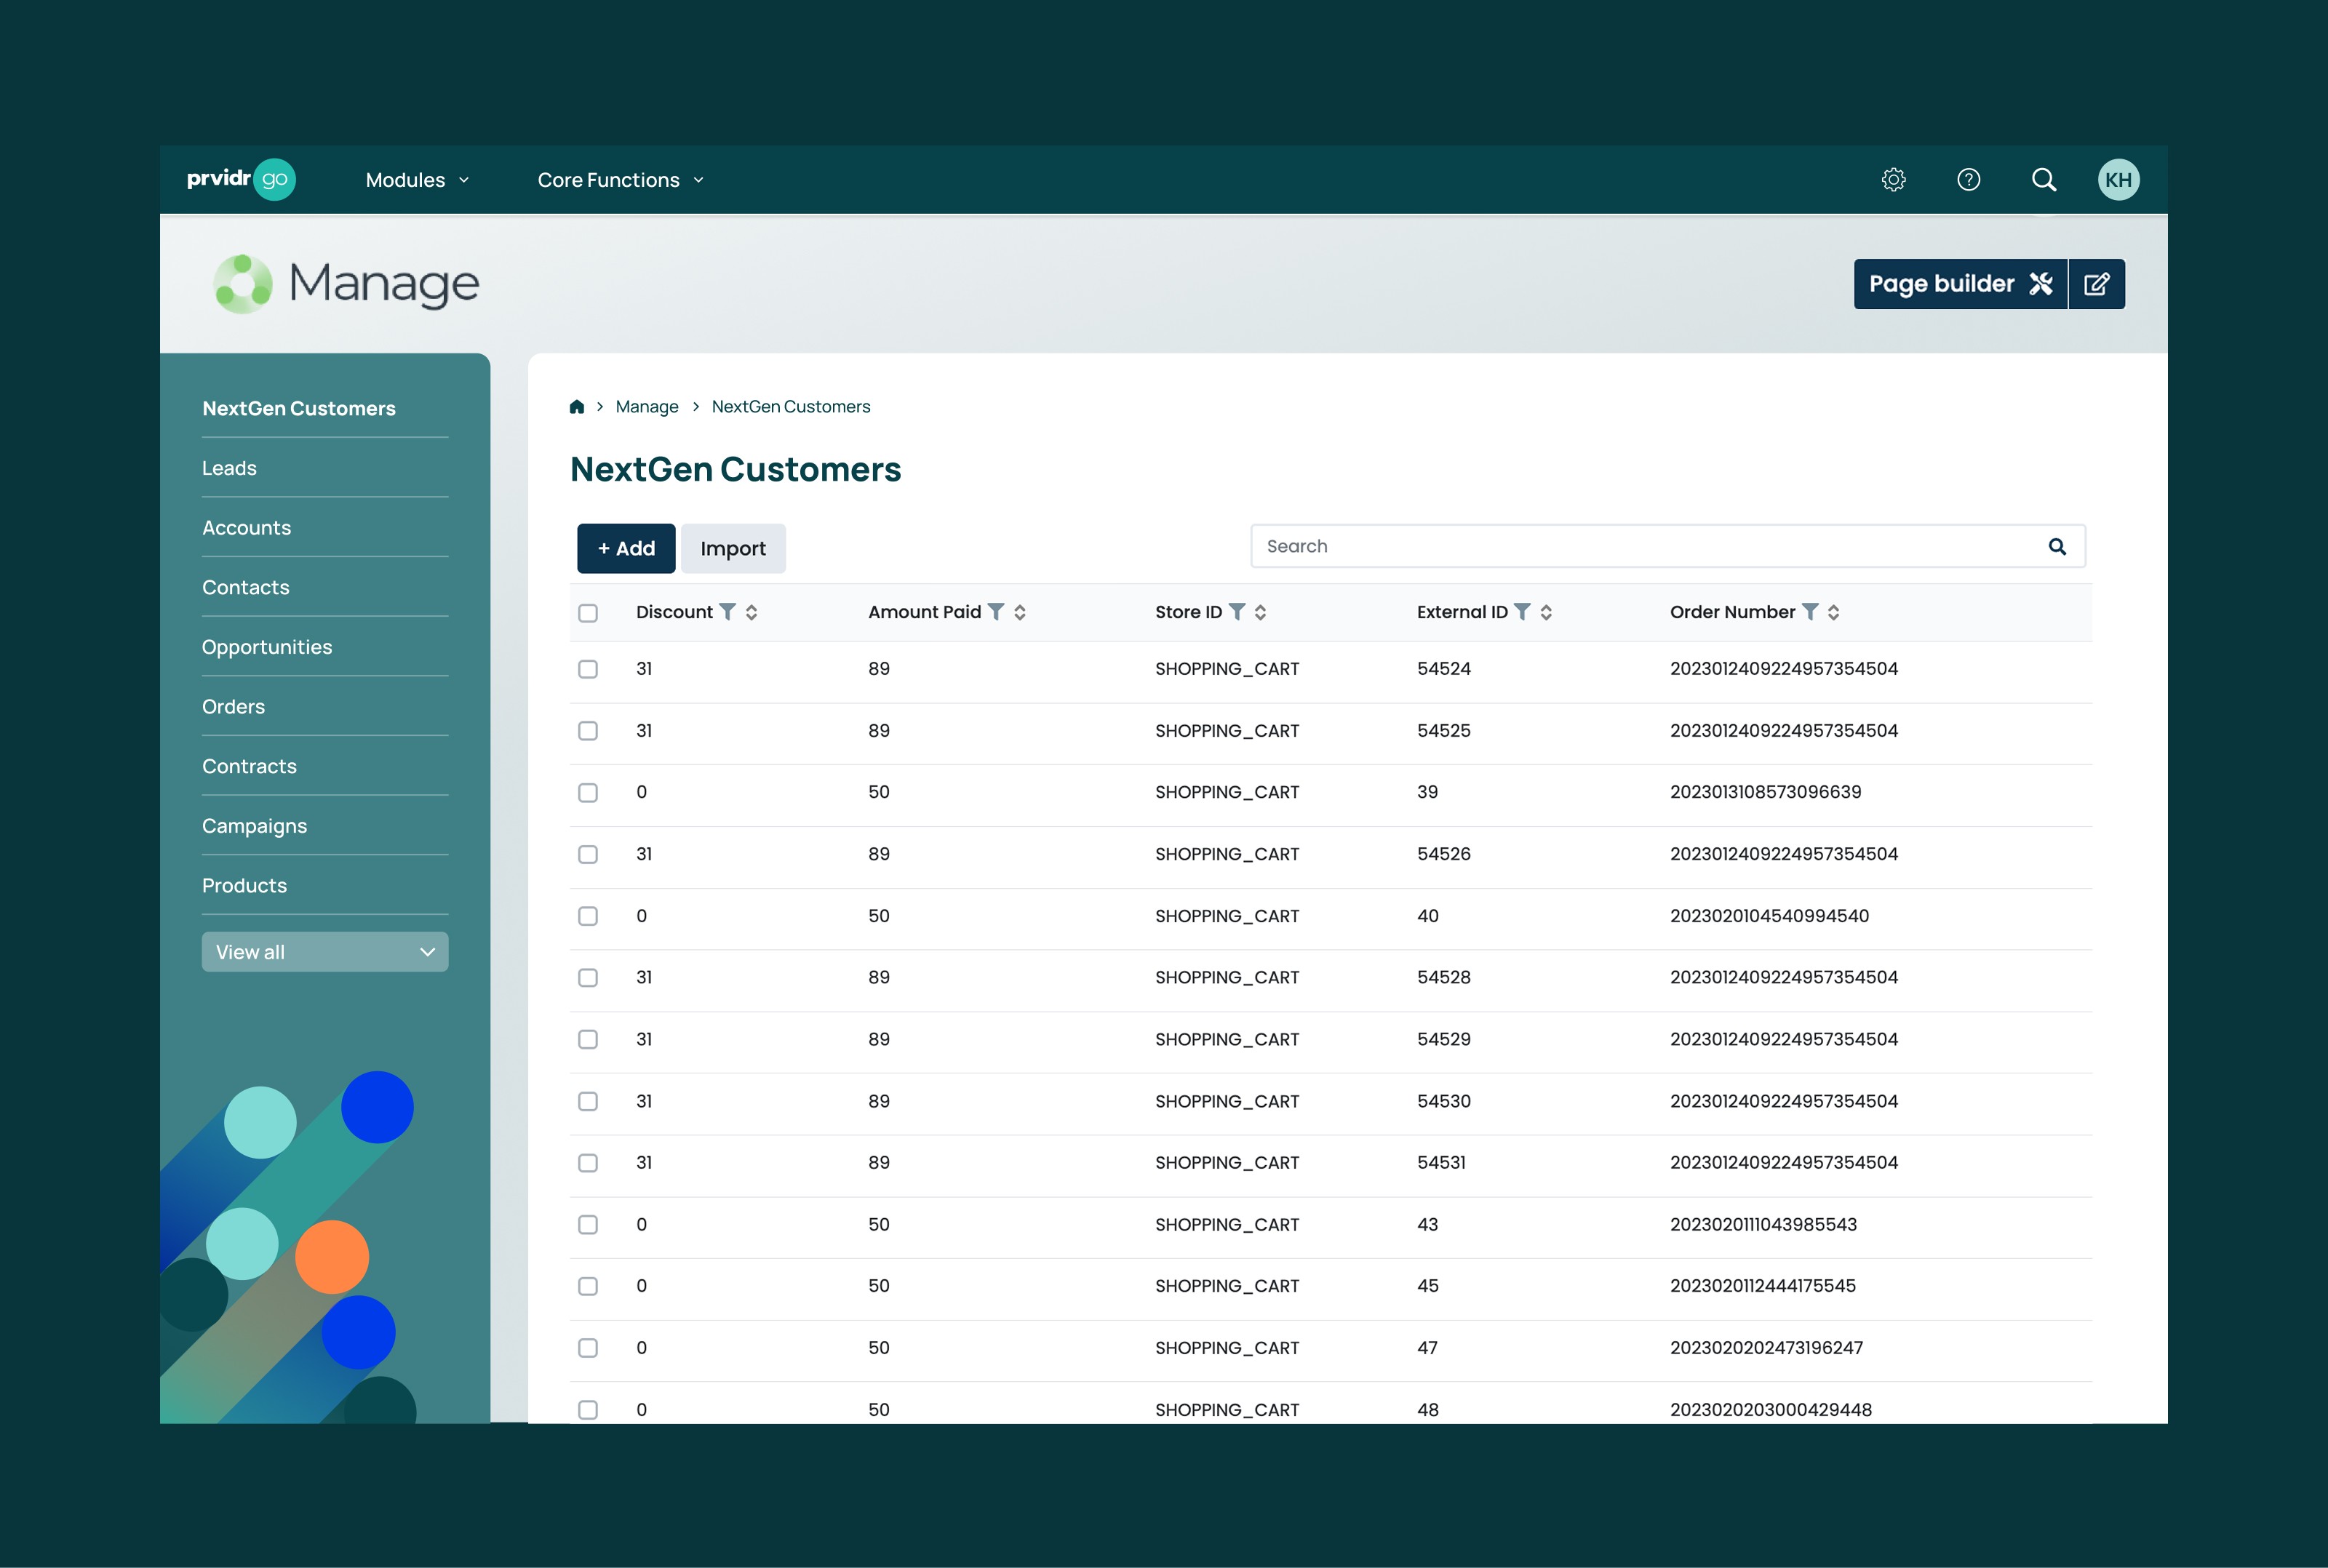
Task: Open the filter on the External ID column
Action: (1524, 611)
